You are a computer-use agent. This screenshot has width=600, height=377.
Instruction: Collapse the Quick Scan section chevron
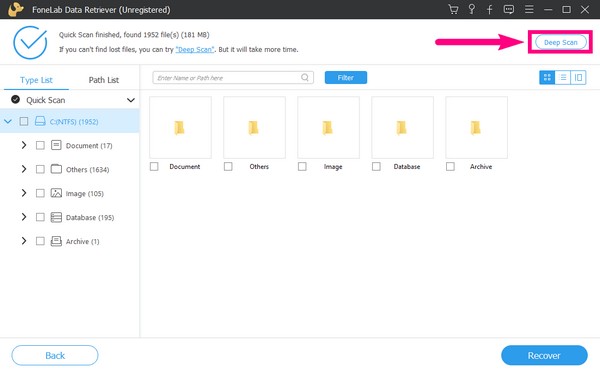131,100
